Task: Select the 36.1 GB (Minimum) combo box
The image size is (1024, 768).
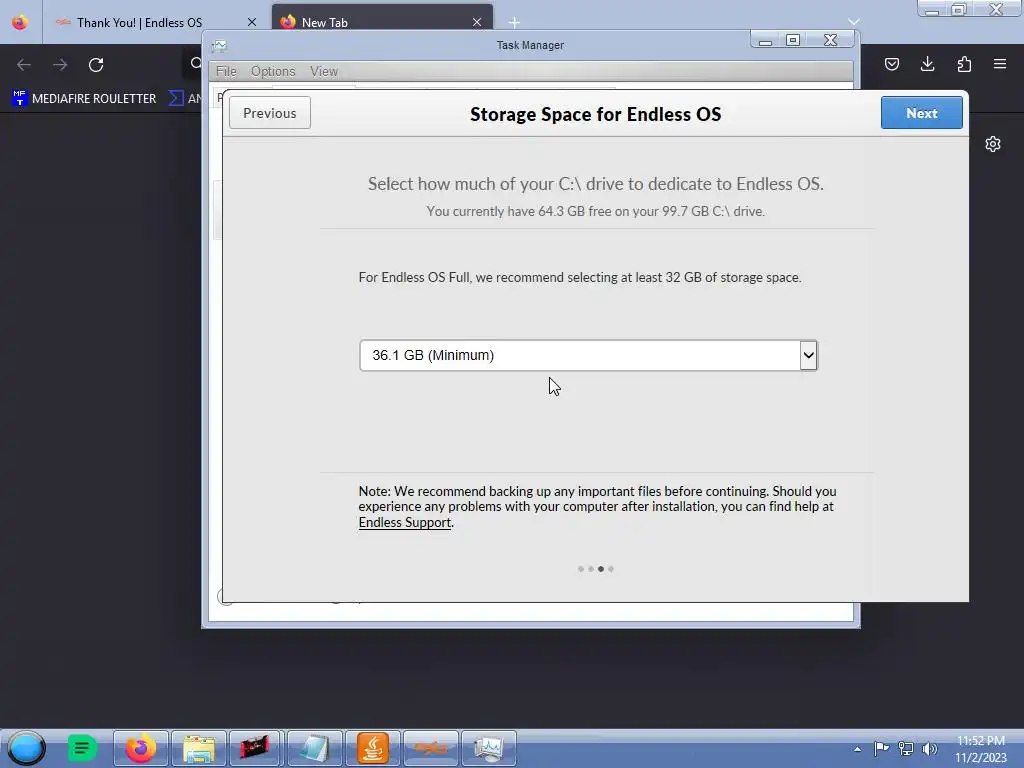Action: [x=588, y=355]
